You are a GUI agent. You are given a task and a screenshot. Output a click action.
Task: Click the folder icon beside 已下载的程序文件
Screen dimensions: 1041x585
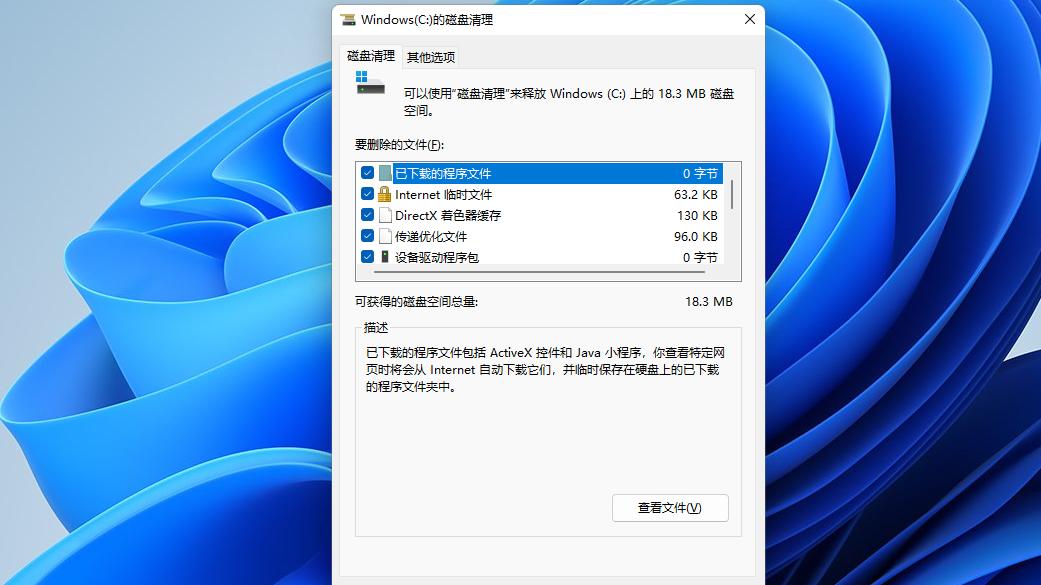click(x=385, y=172)
